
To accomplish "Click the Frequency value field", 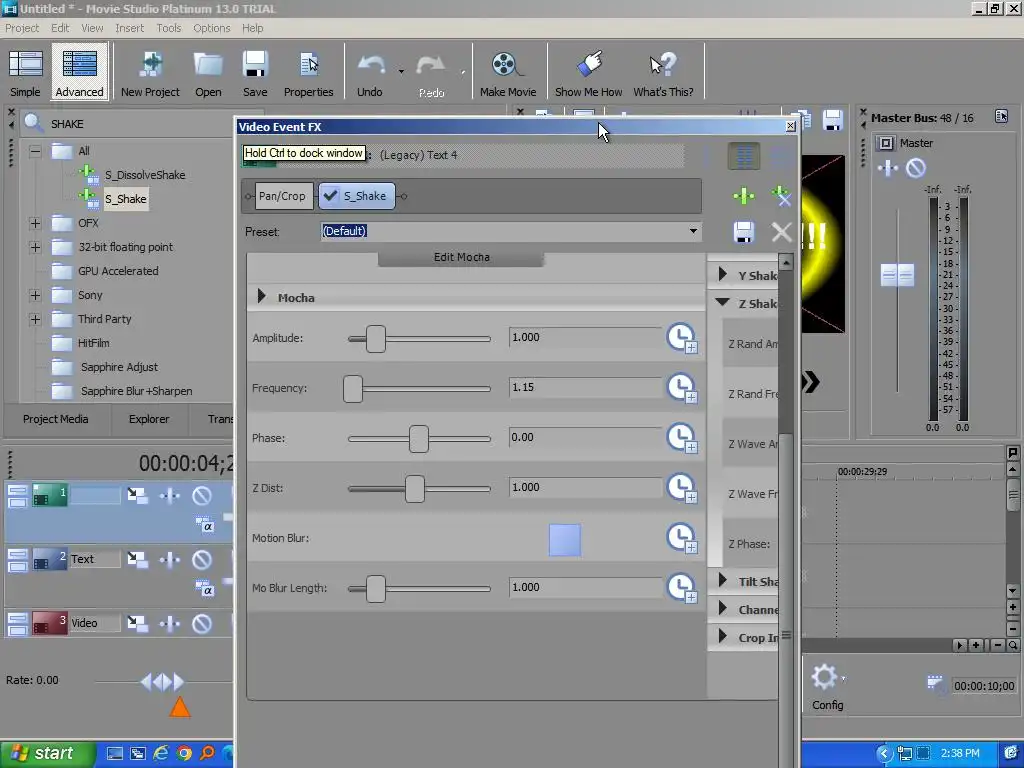I will tap(585, 387).
